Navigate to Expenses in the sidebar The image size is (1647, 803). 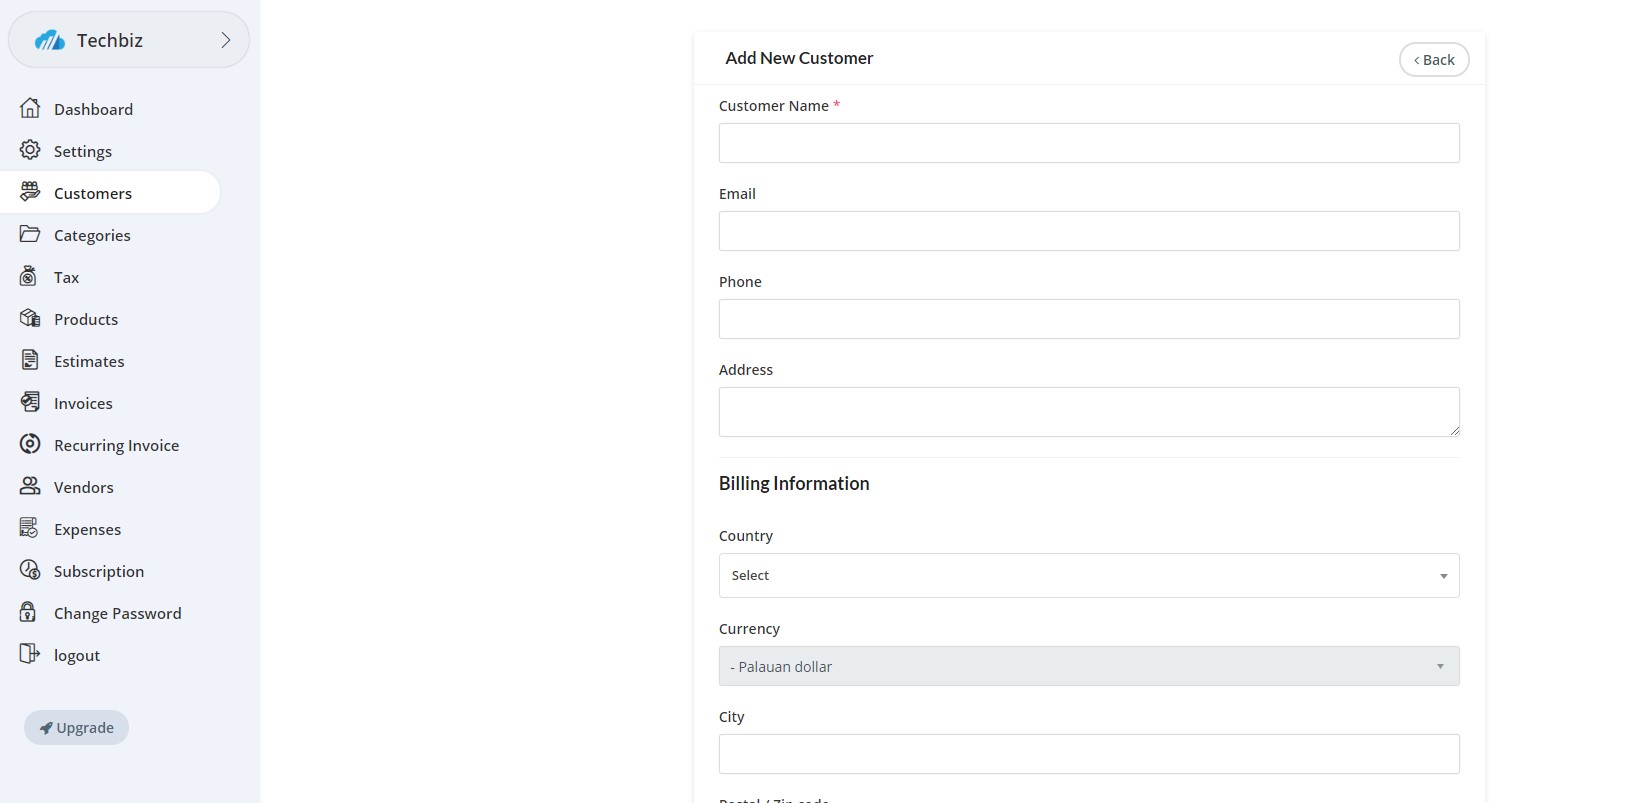click(87, 530)
